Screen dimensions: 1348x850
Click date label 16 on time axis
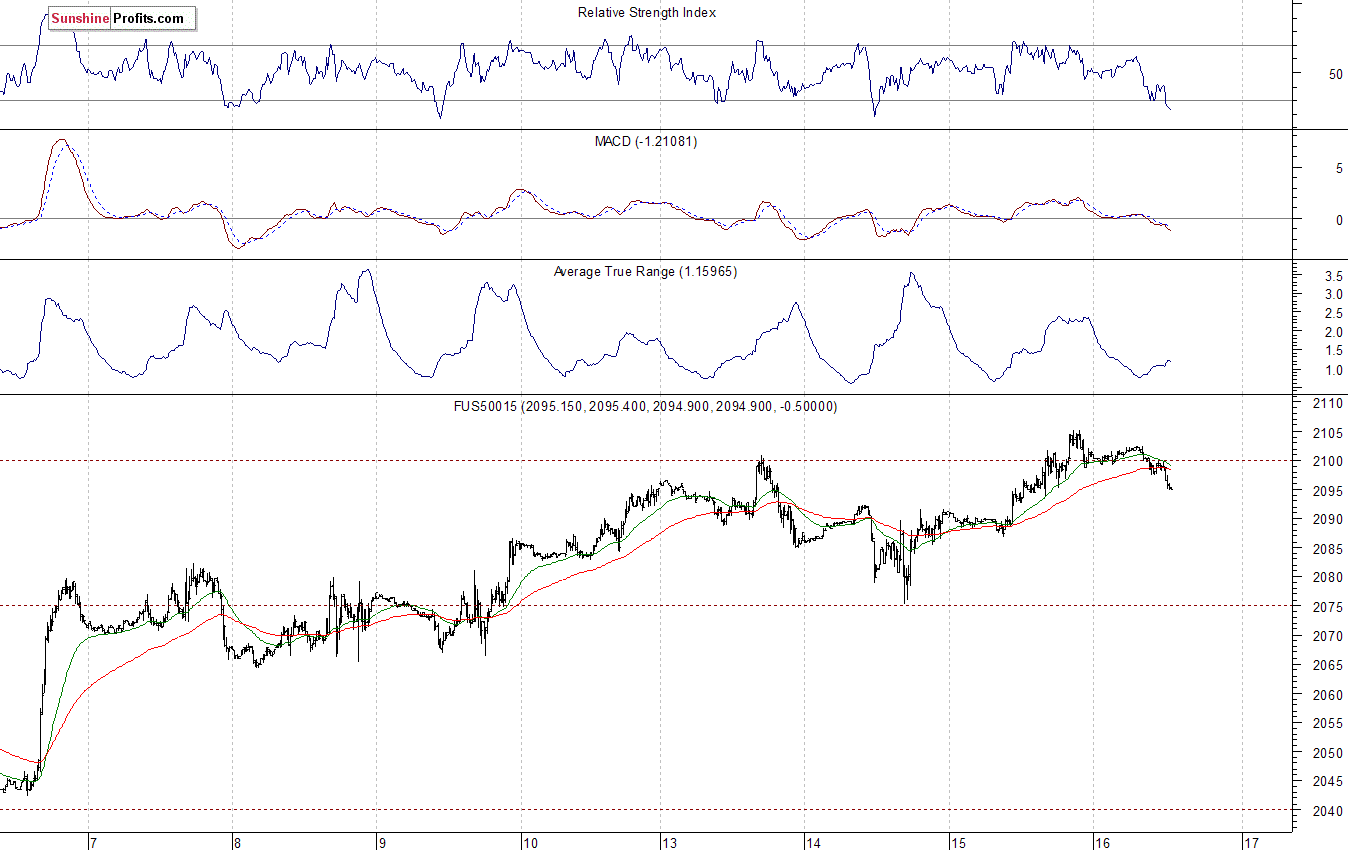[1102, 843]
